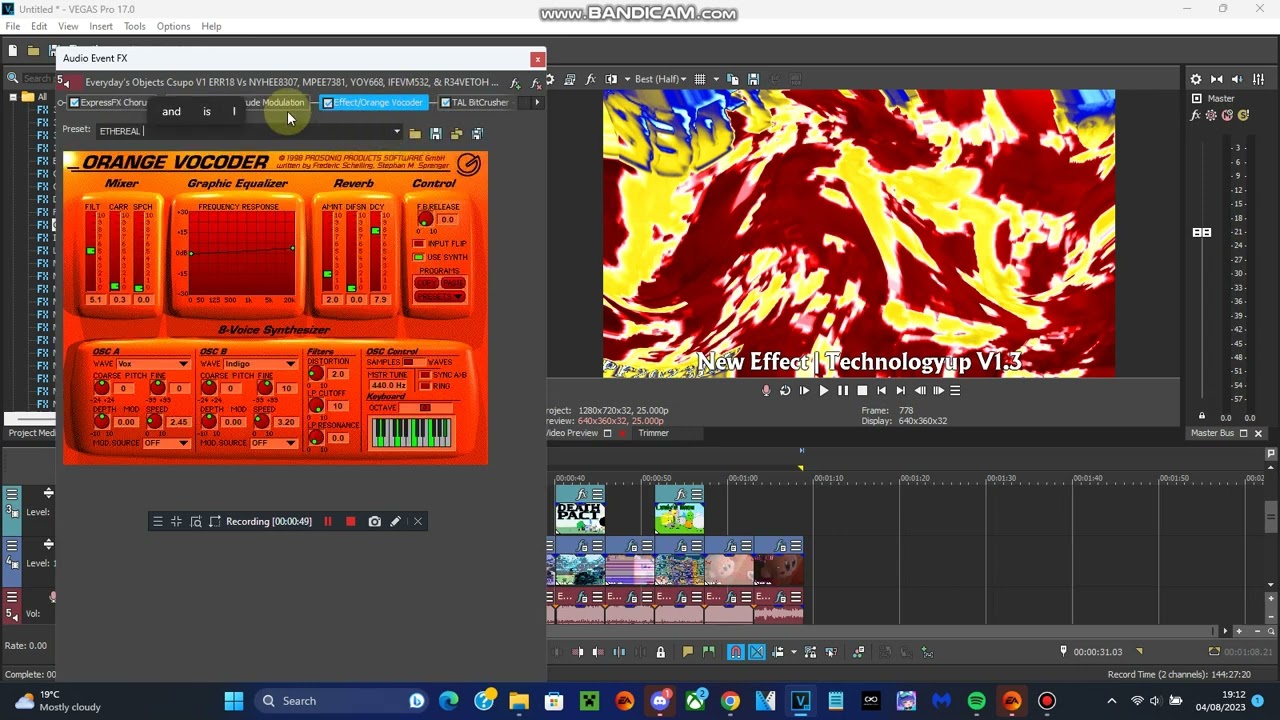Open the OSC B wave dropdown
Image resolution: width=1280 pixels, height=720 pixels.
click(260, 364)
